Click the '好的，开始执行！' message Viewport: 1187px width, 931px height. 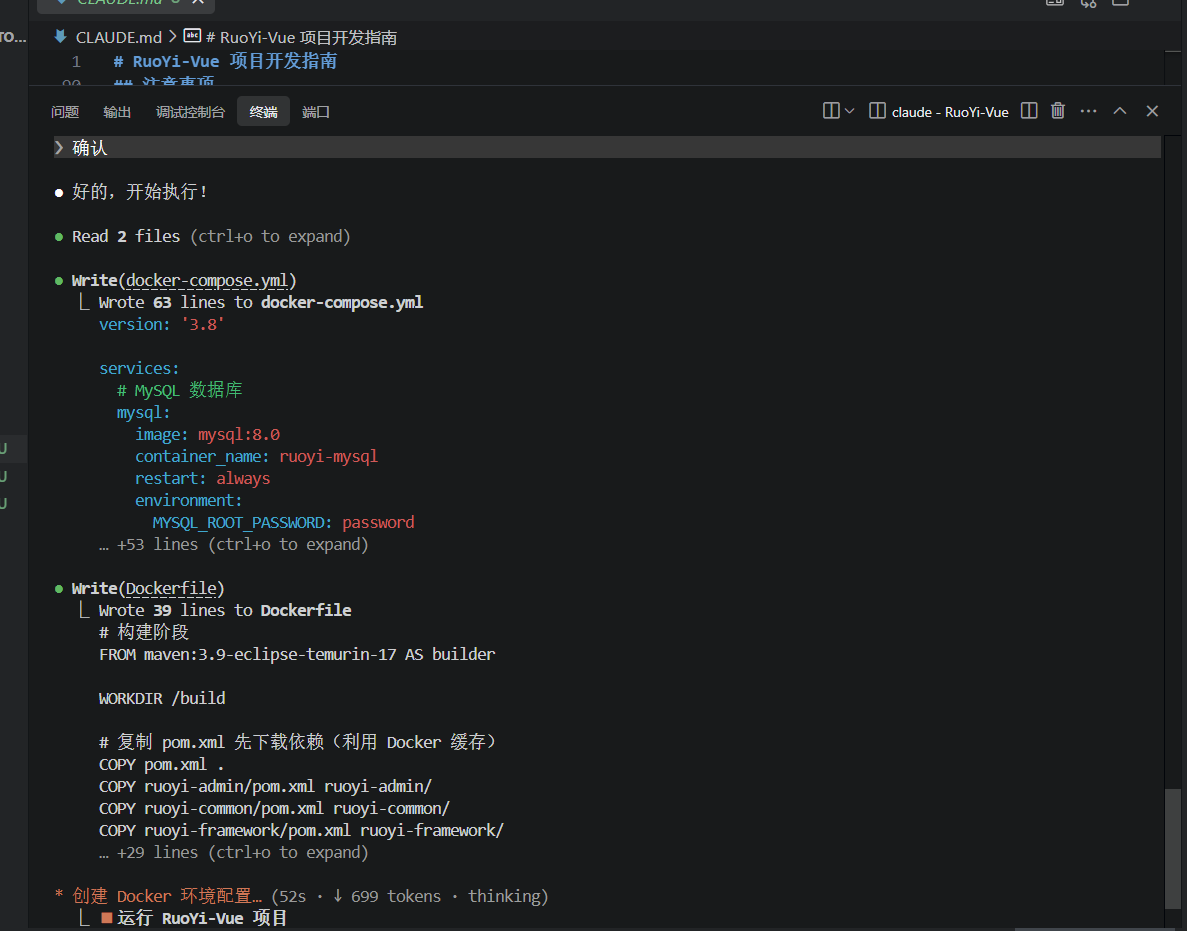[x=139, y=192]
